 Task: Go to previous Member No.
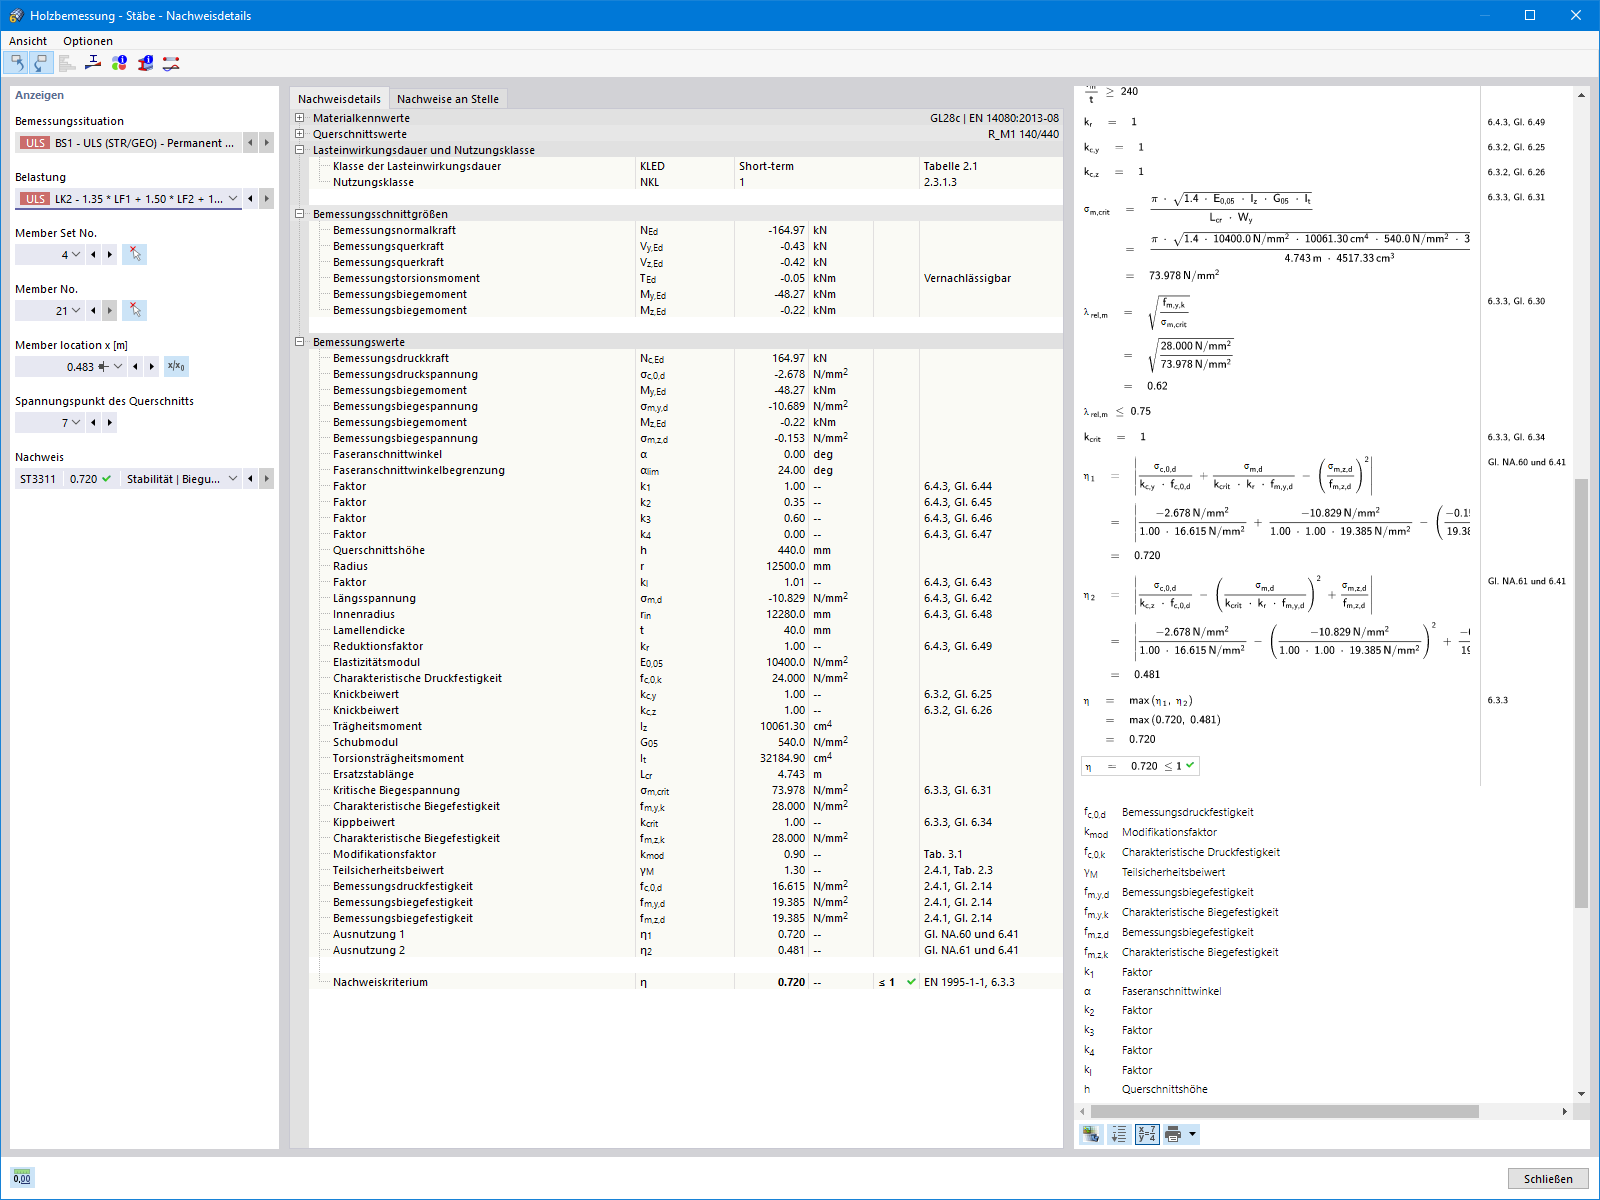coord(93,310)
